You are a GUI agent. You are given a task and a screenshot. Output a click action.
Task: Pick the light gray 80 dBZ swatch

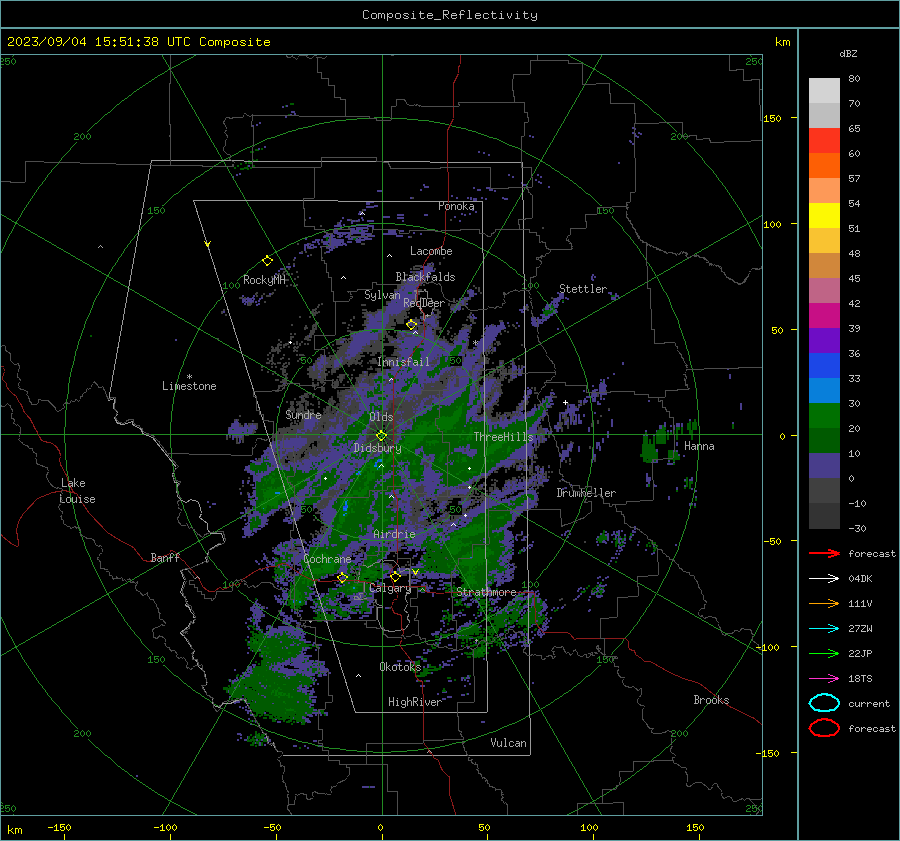(x=824, y=91)
